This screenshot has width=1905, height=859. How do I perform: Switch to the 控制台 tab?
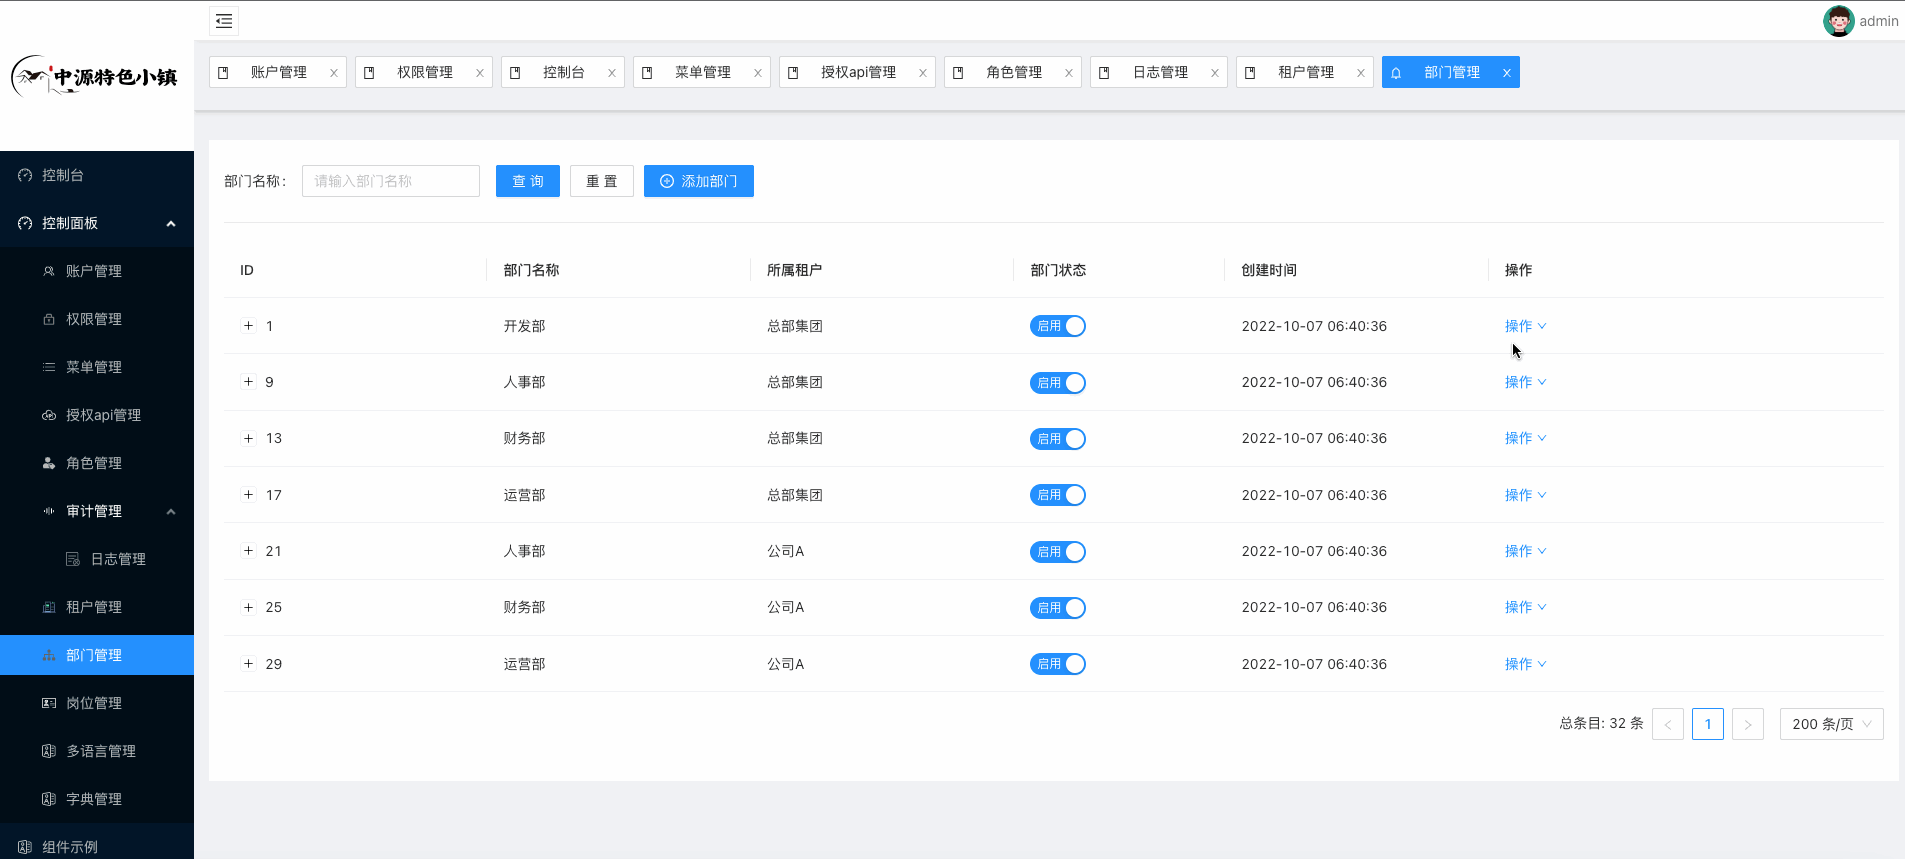(x=563, y=72)
